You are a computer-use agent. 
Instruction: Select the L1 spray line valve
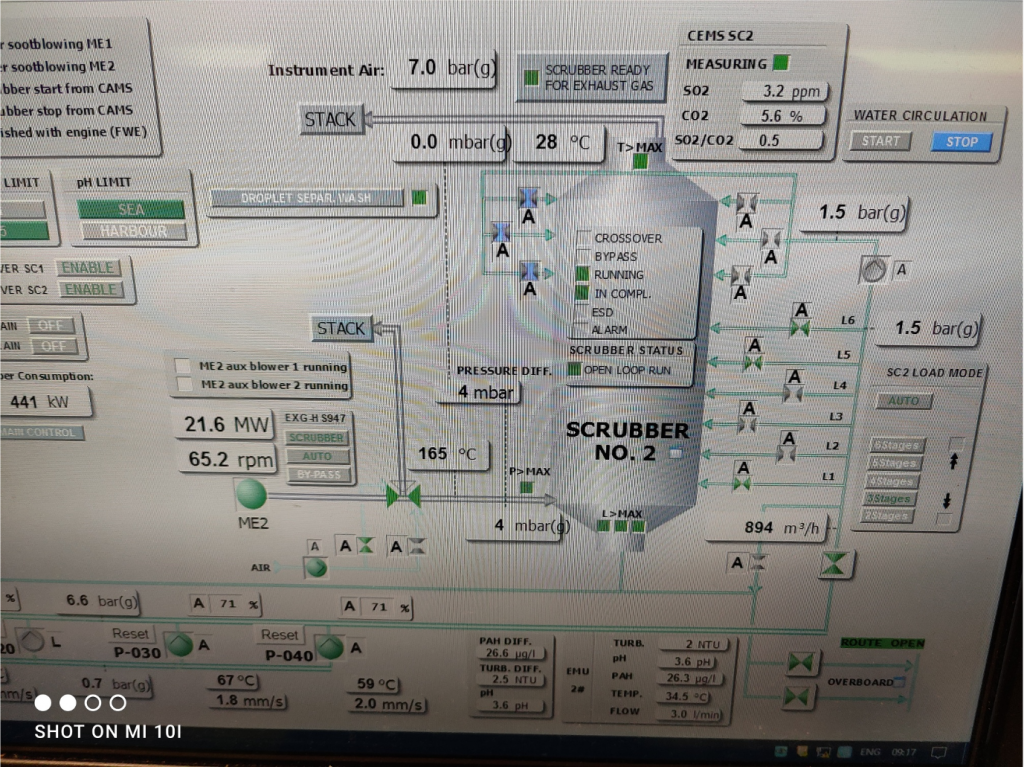[x=742, y=484]
